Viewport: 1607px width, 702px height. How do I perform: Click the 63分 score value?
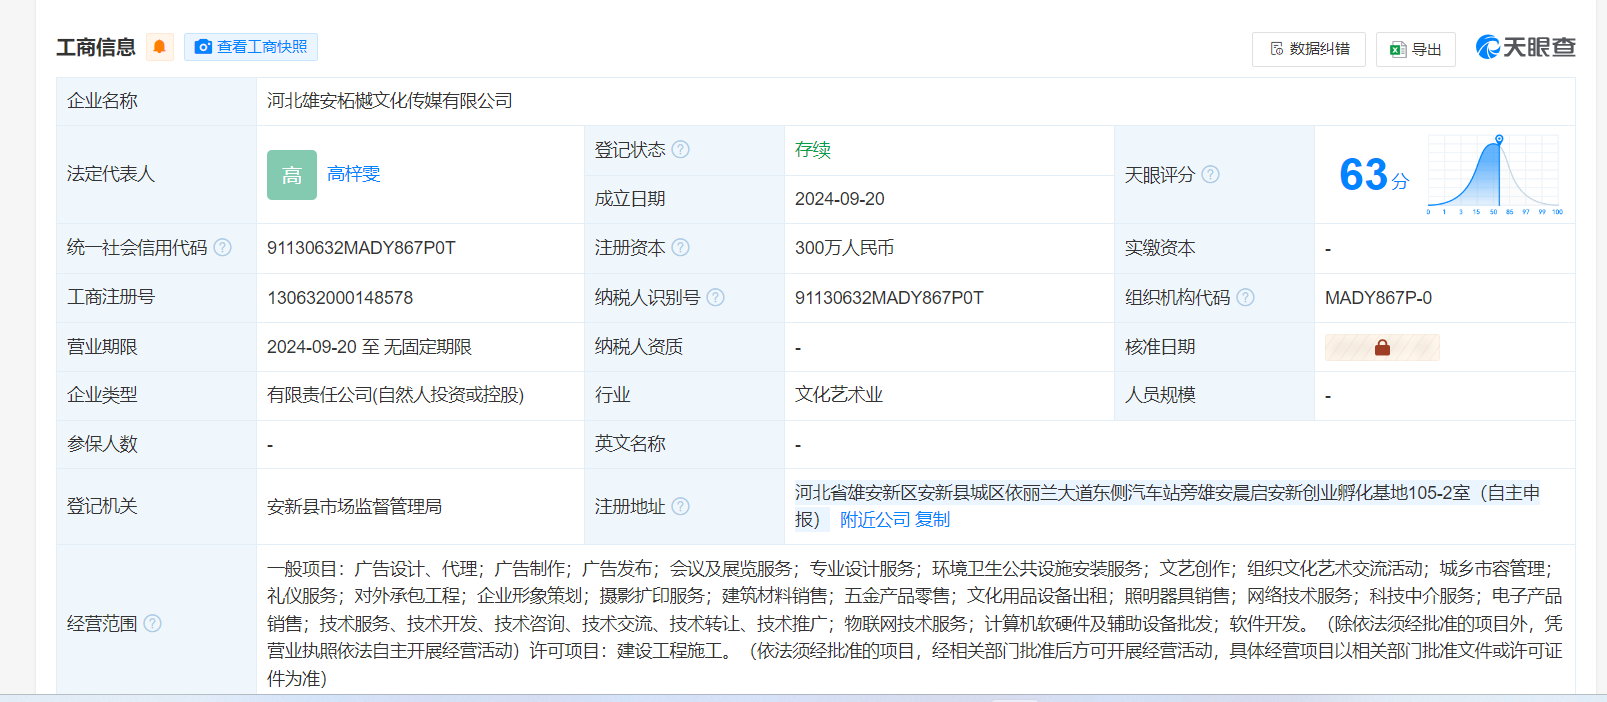point(1374,175)
